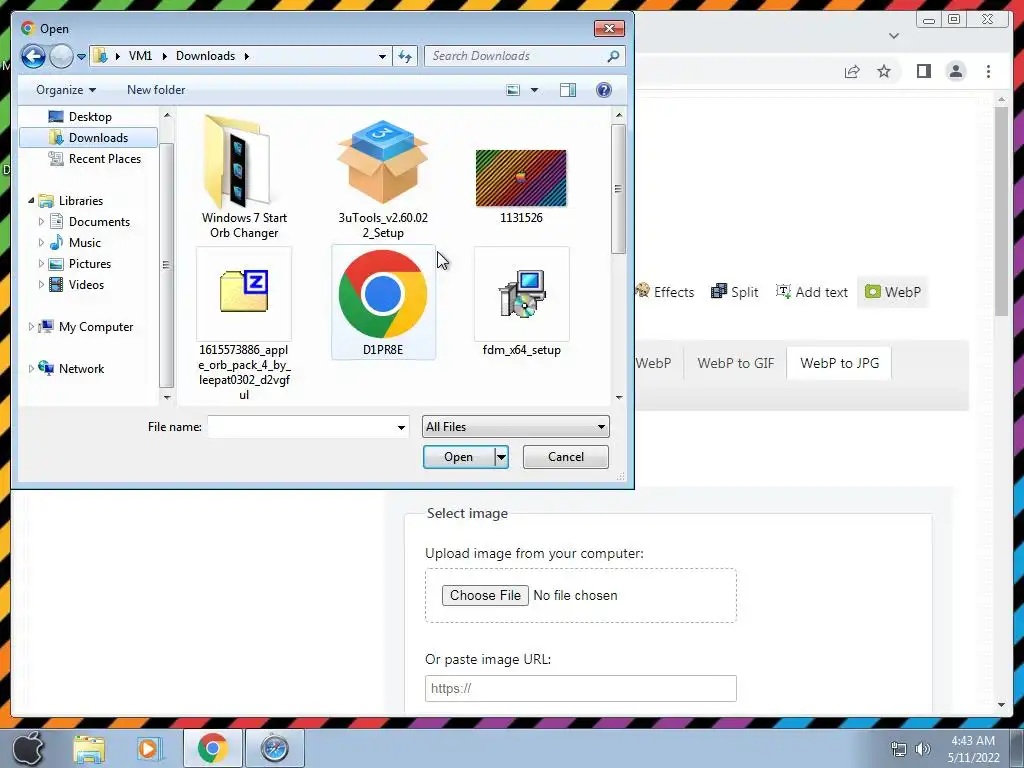1024x768 pixels.
Task: Bookmark this page with the star icon
Action: (884, 71)
